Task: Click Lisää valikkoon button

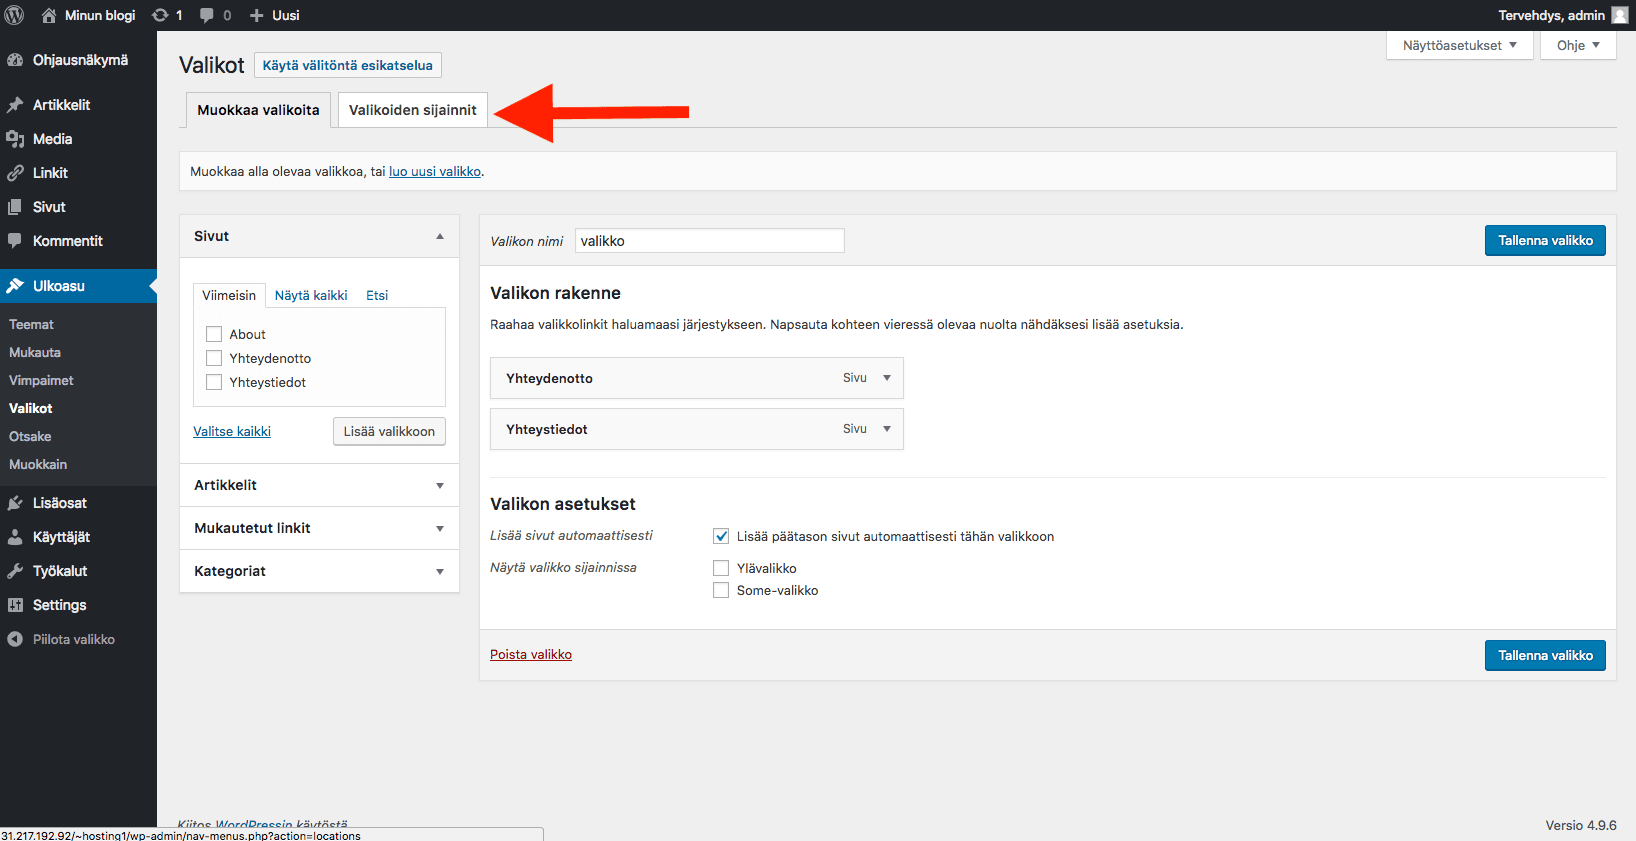Action: 389,431
